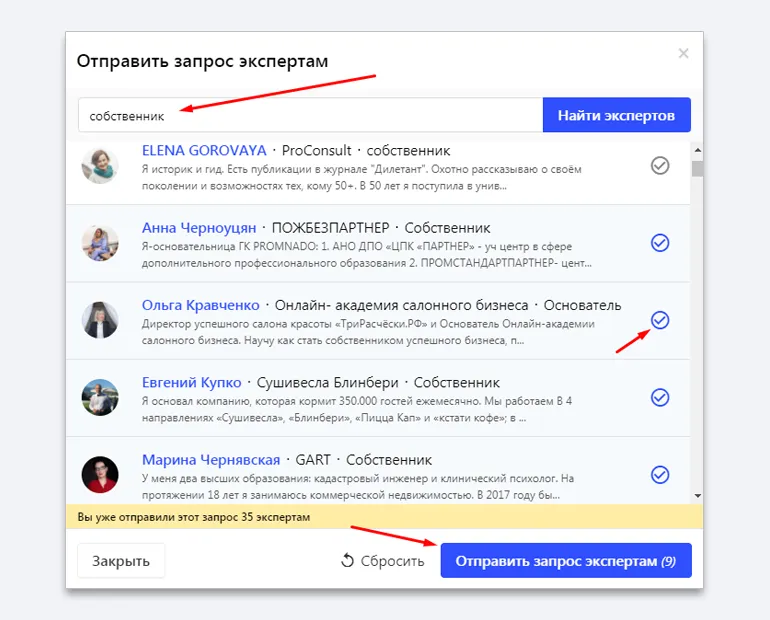Click Ольга Кравченко's avatar image
This screenshot has height=620, width=770.
point(100,320)
